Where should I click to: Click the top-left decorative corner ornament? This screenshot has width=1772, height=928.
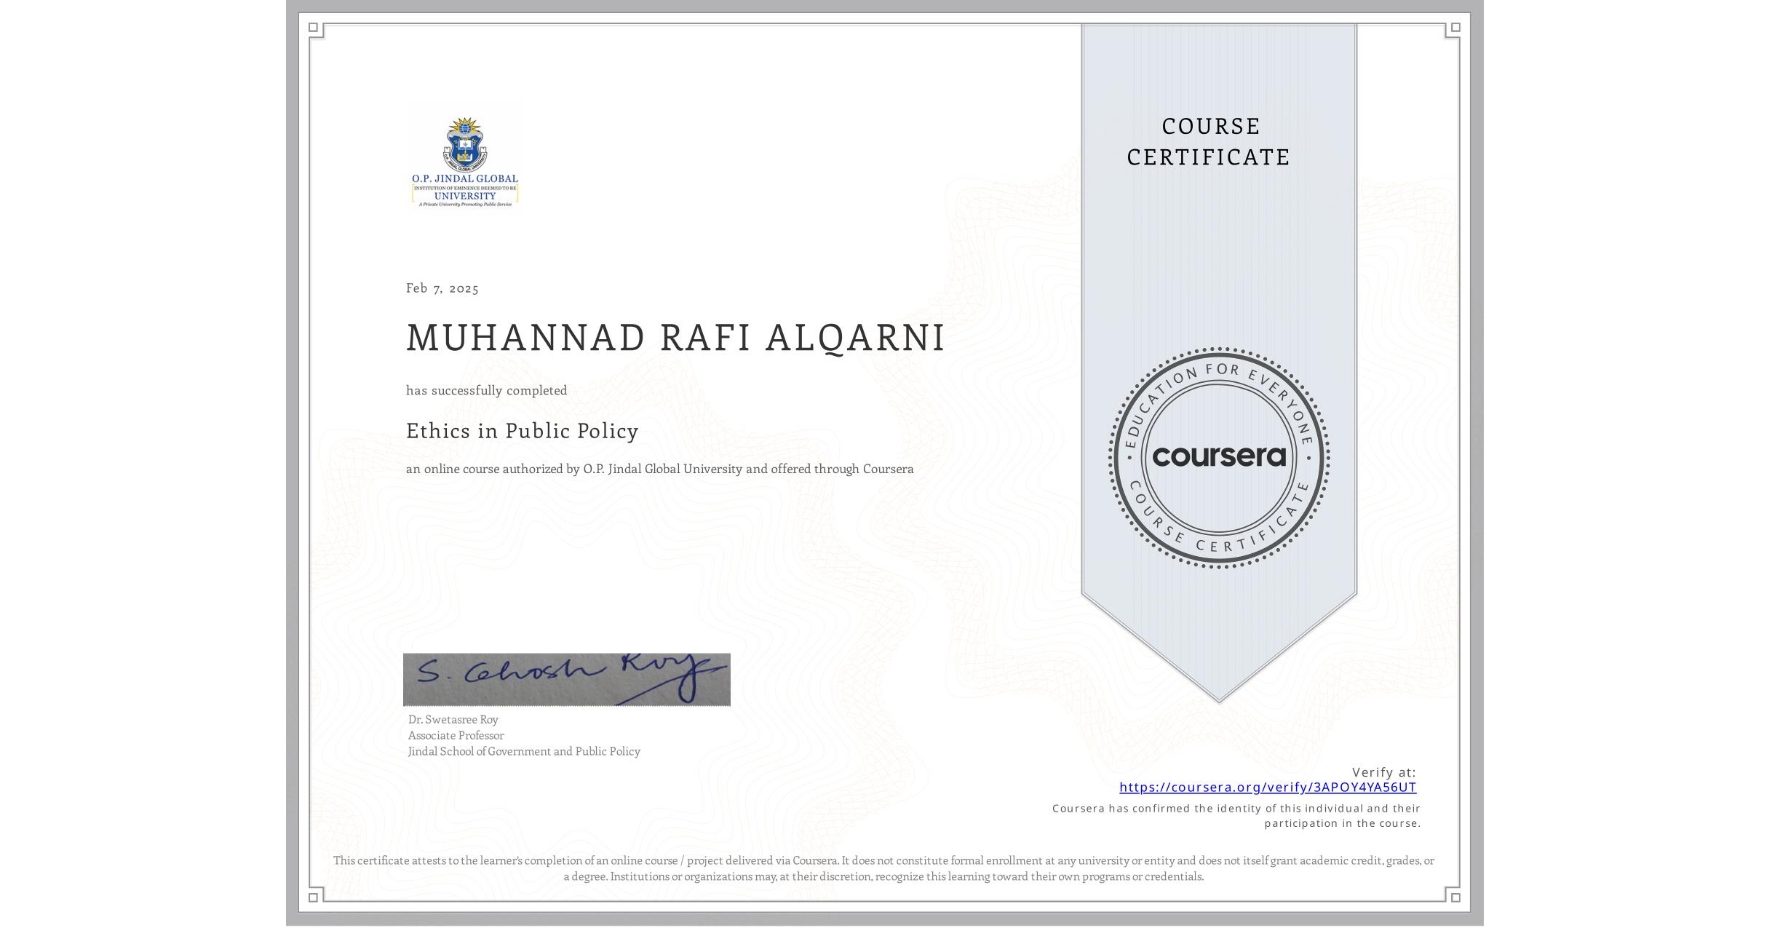pos(315,30)
